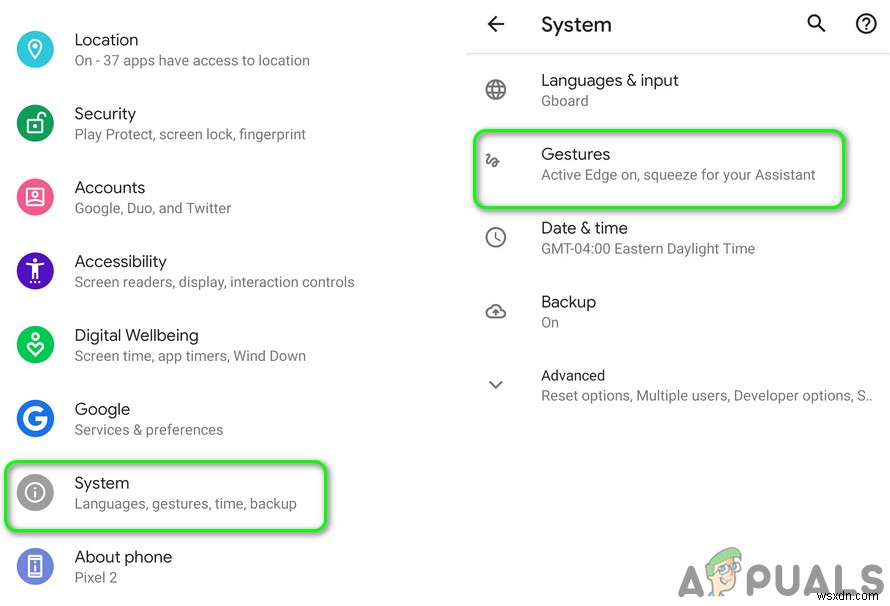Open Date & time settings
890x606 pixels.
[647, 238]
